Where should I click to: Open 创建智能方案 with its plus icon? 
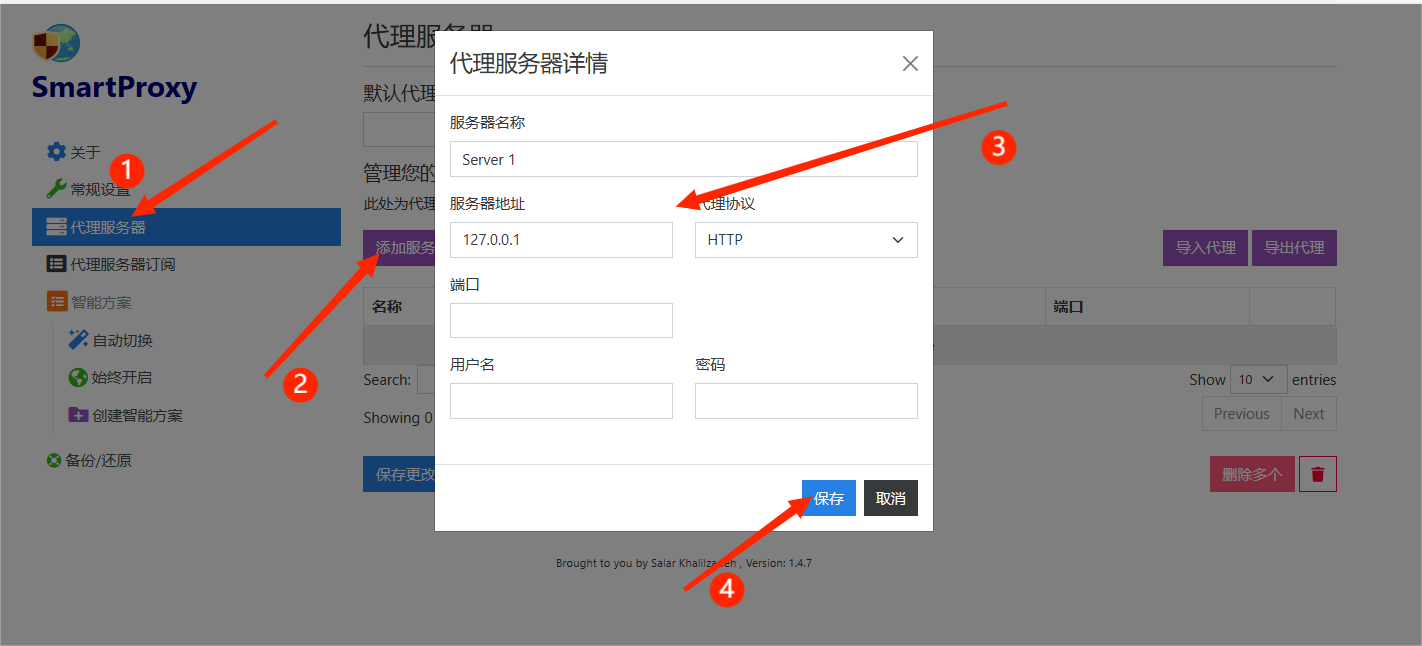[x=78, y=416]
